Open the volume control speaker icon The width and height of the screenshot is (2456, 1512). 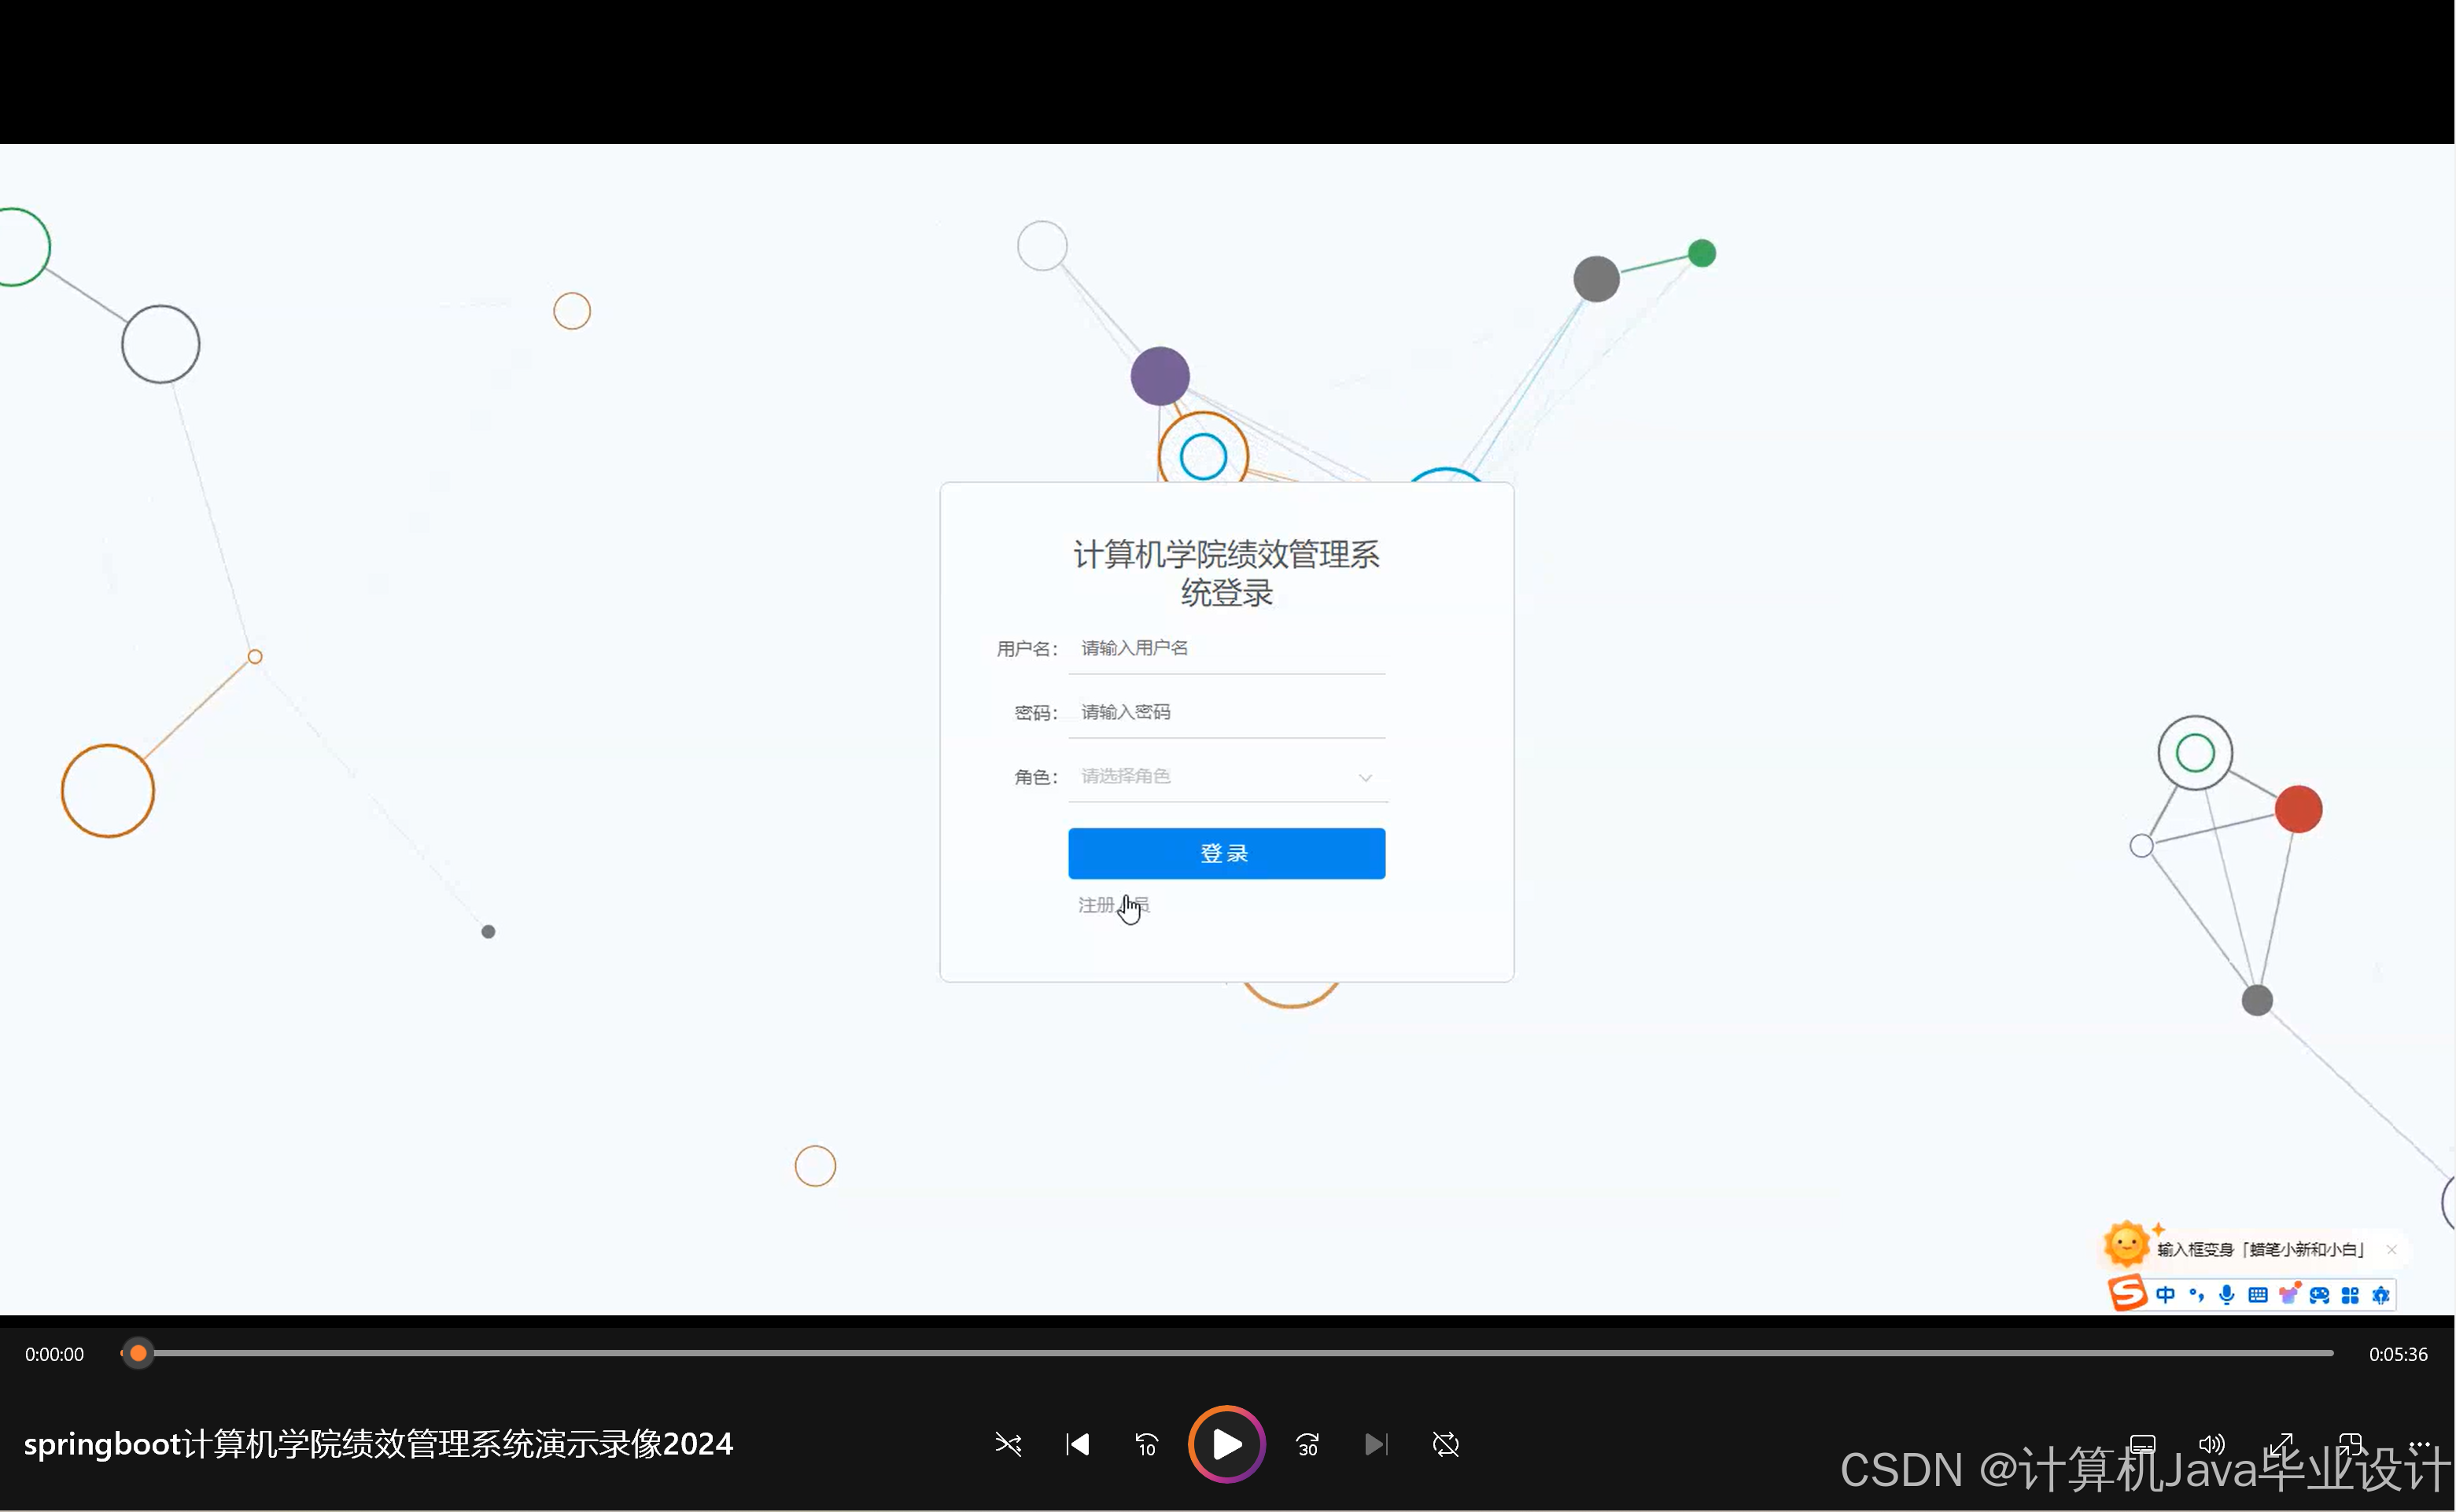pyautogui.click(x=2211, y=1444)
